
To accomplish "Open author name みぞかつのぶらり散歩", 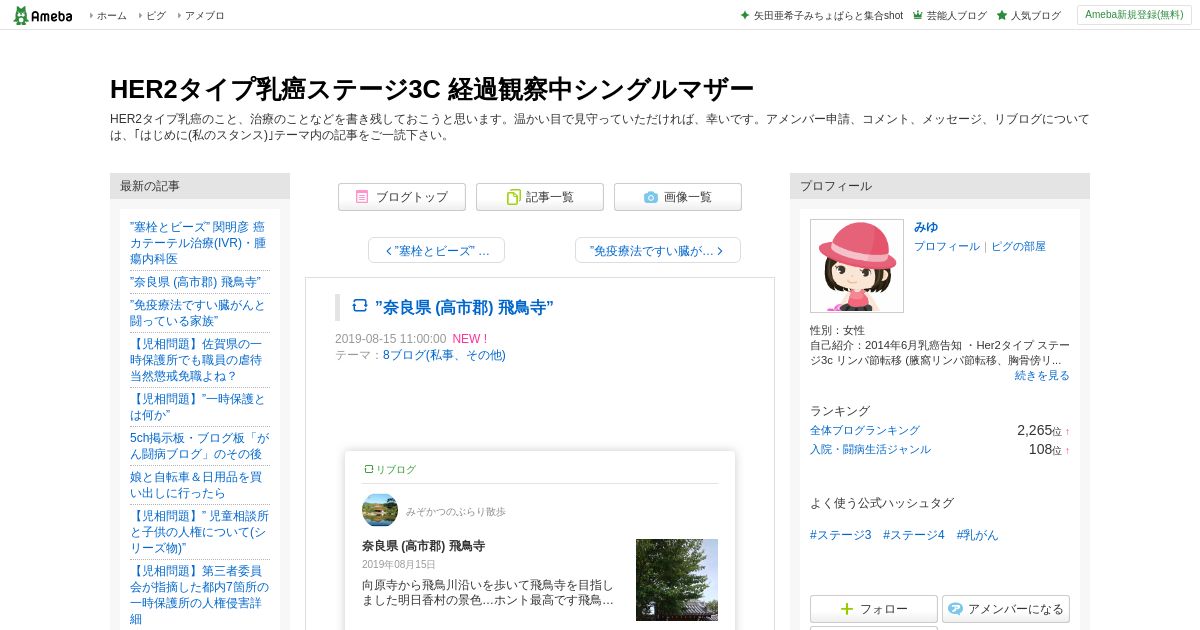I will (x=456, y=511).
